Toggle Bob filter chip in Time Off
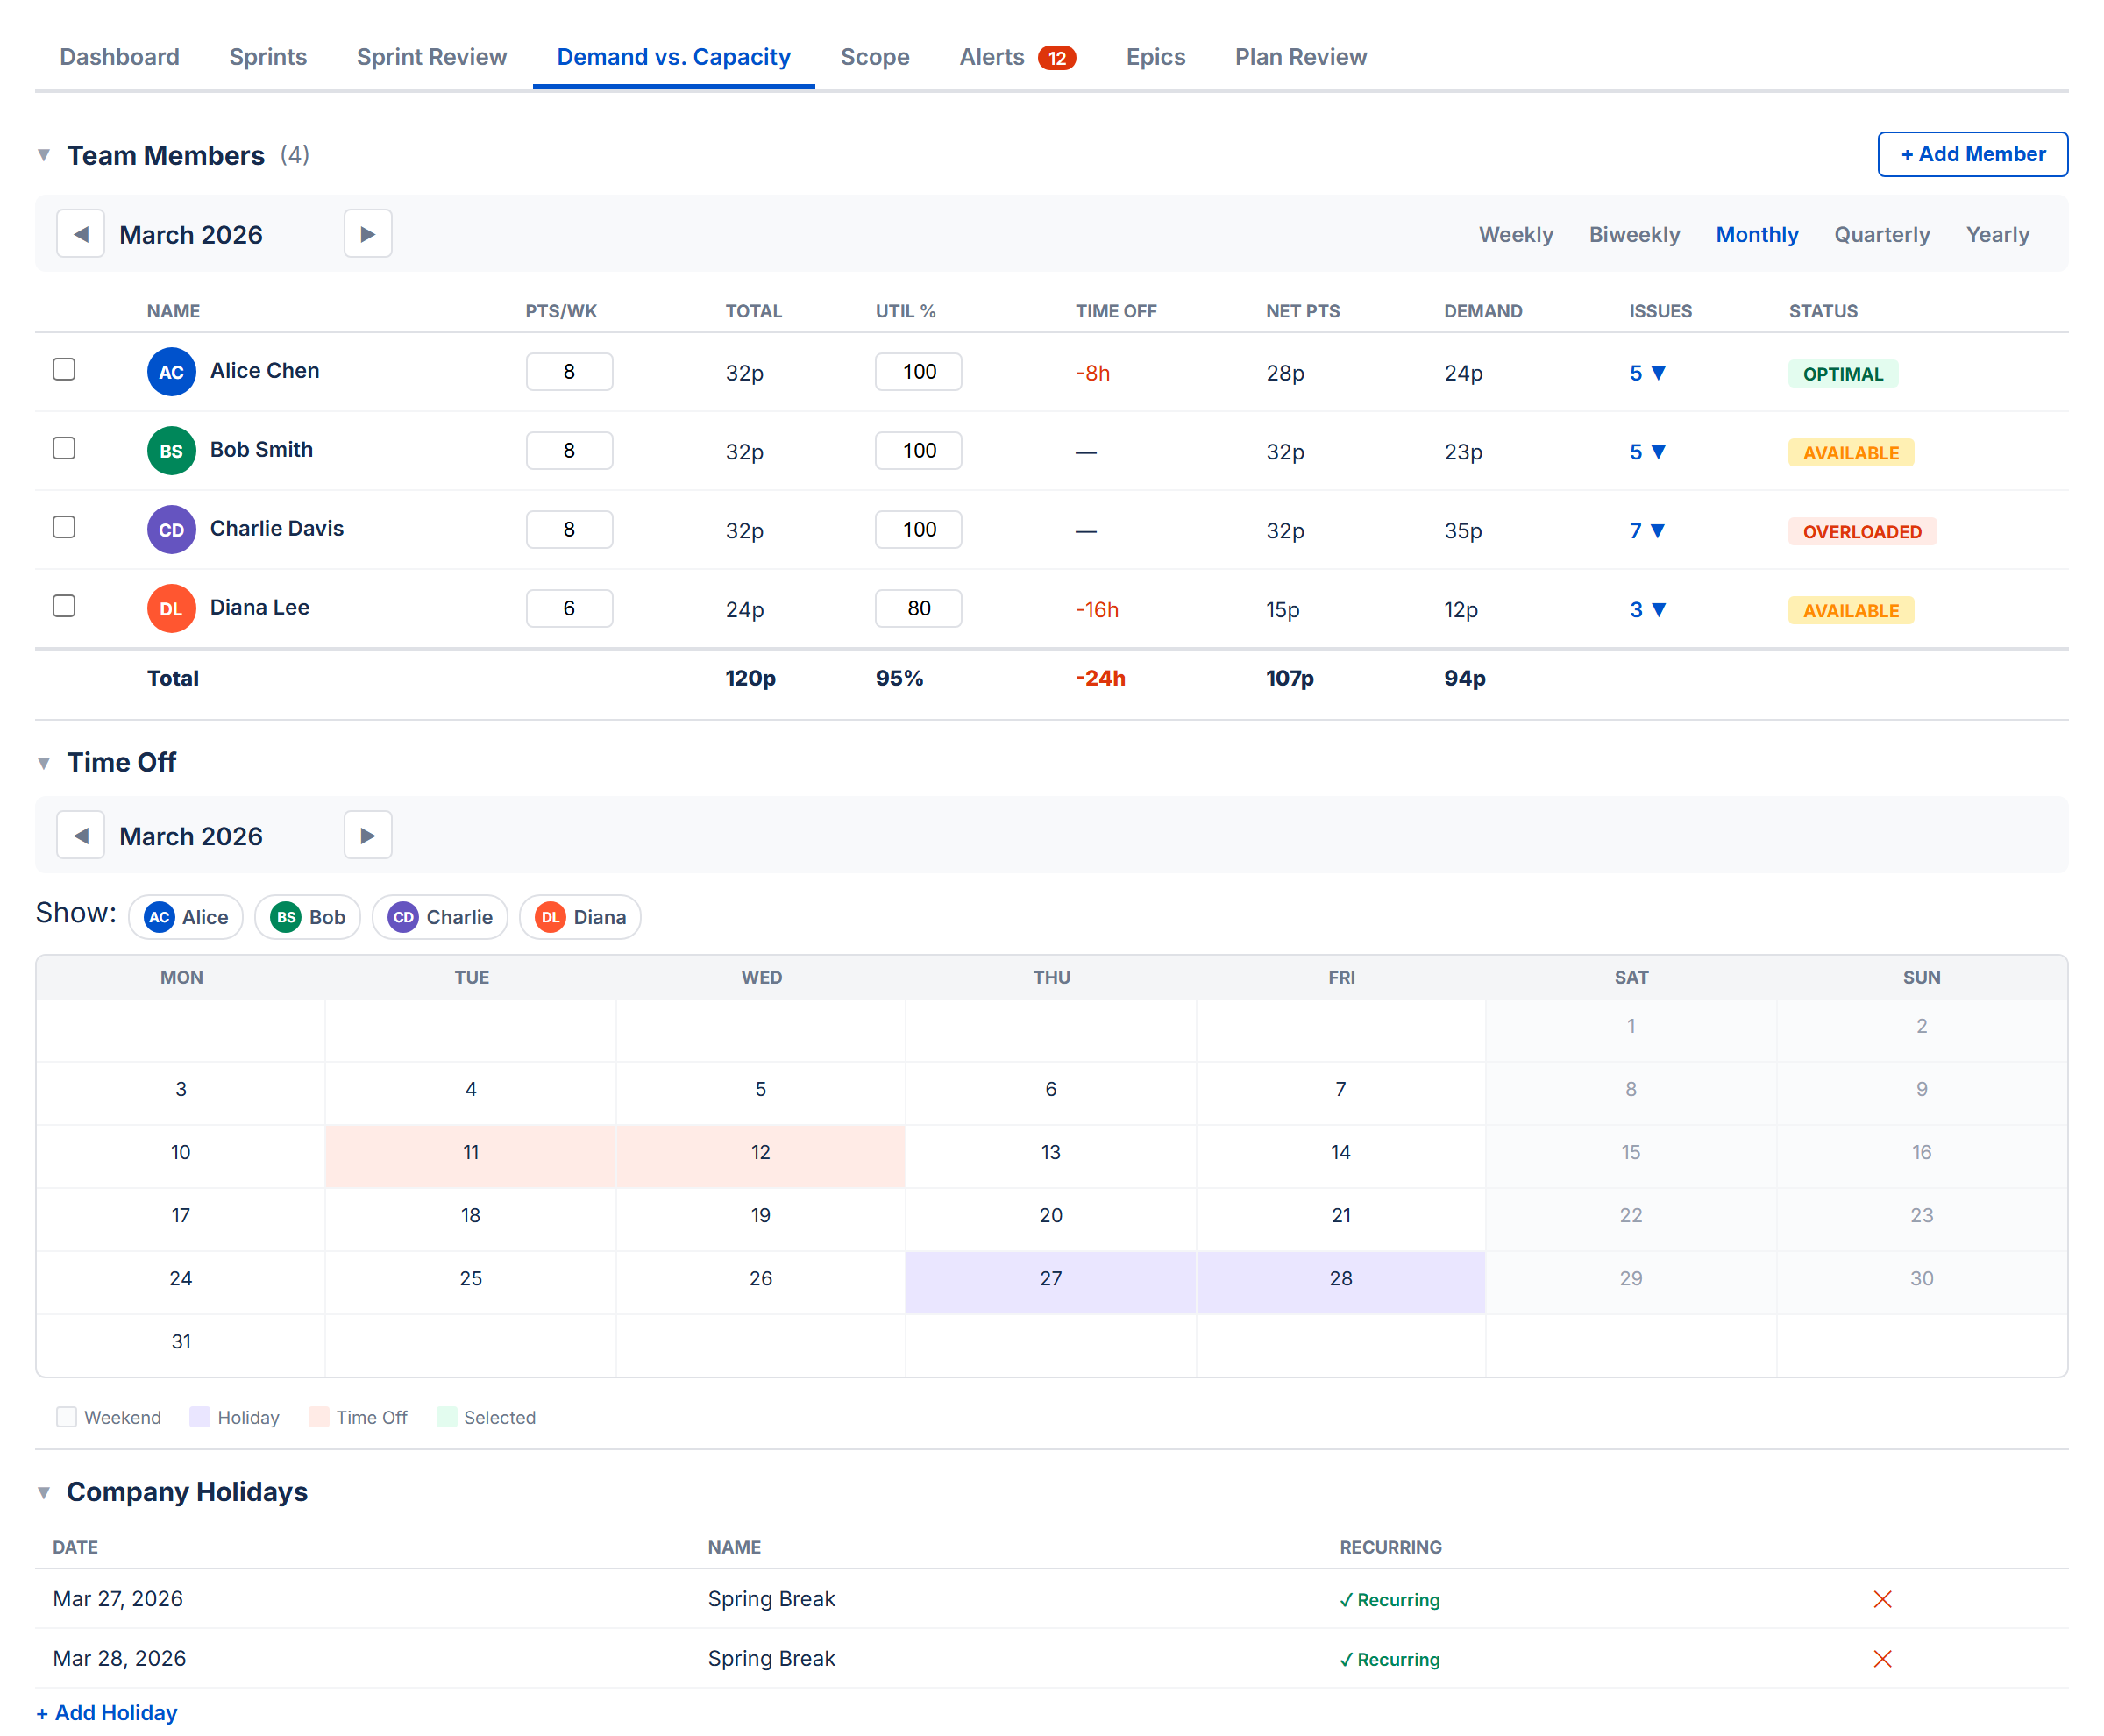Viewport: 2104px width, 1736px height. click(307, 917)
